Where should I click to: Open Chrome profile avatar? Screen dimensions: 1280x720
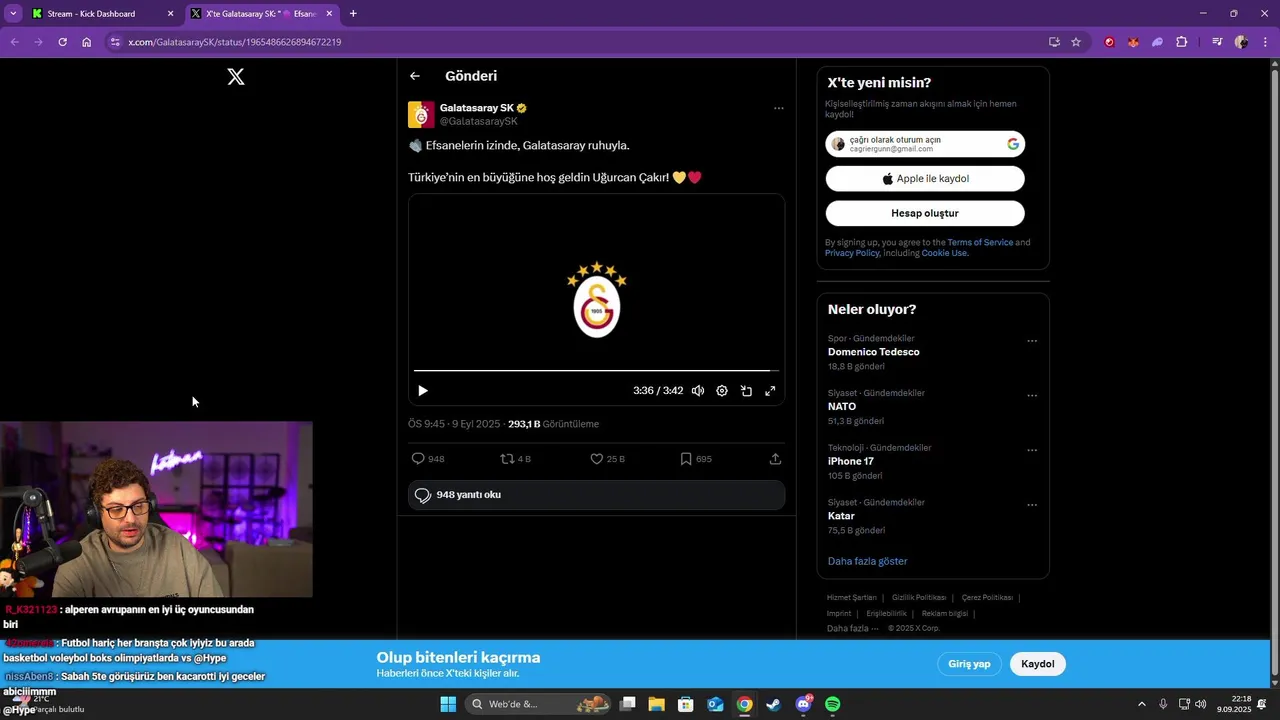(x=1241, y=42)
